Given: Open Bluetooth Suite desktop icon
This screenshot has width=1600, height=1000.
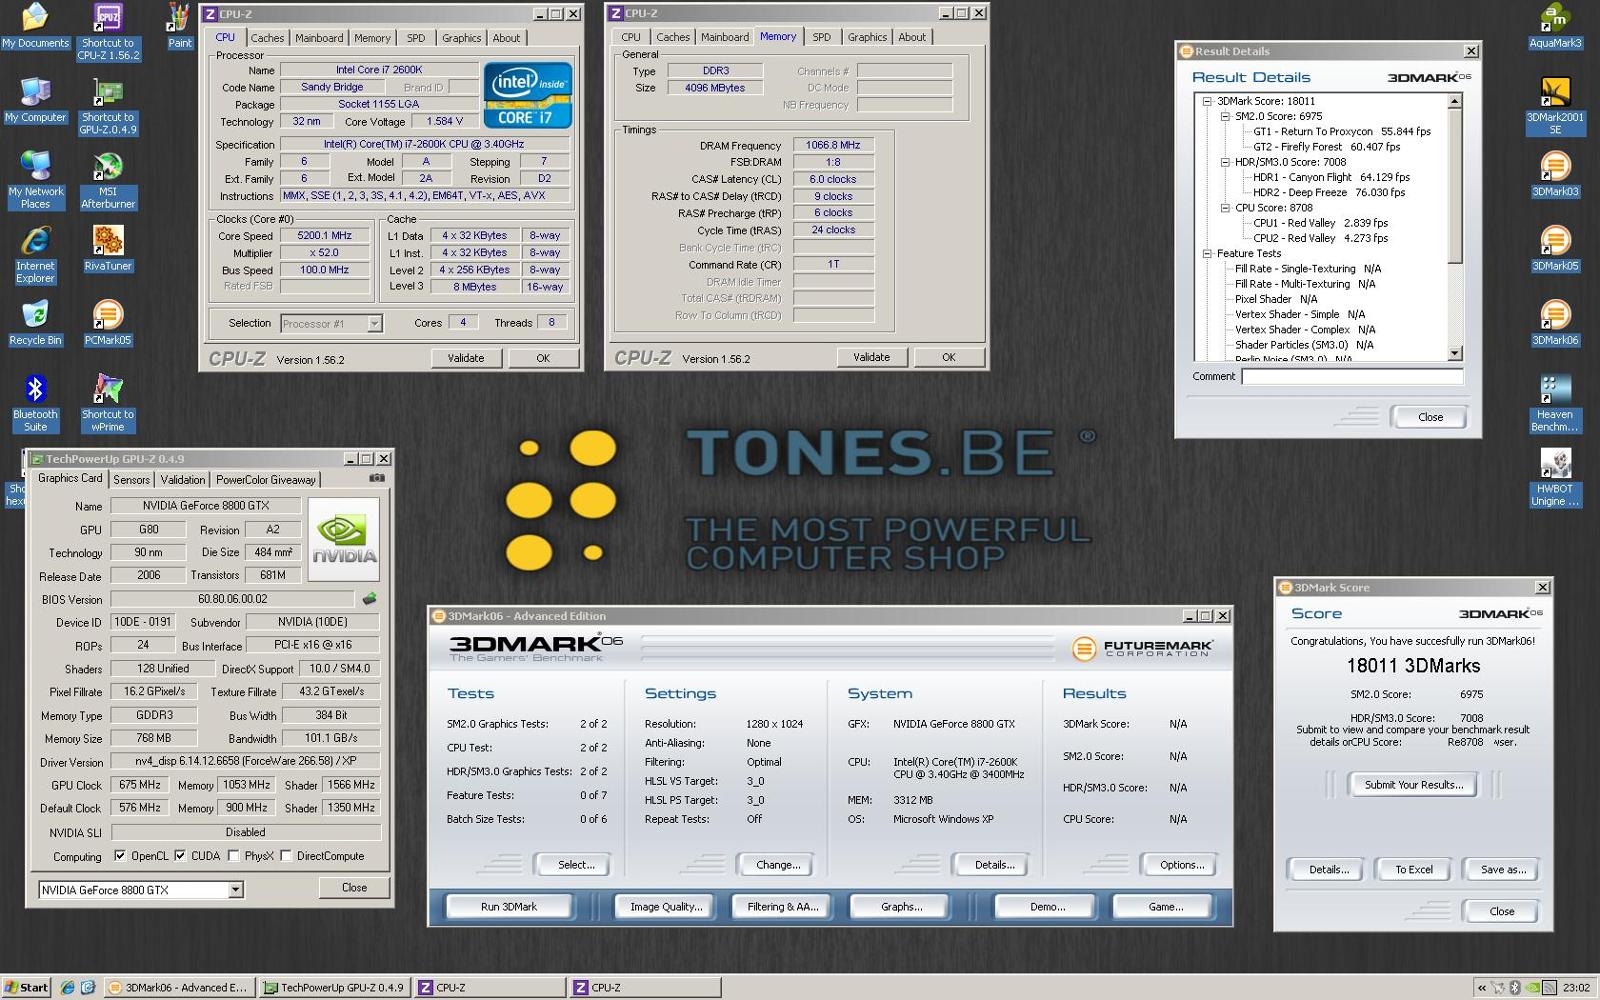Looking at the screenshot, I should click(x=35, y=403).
